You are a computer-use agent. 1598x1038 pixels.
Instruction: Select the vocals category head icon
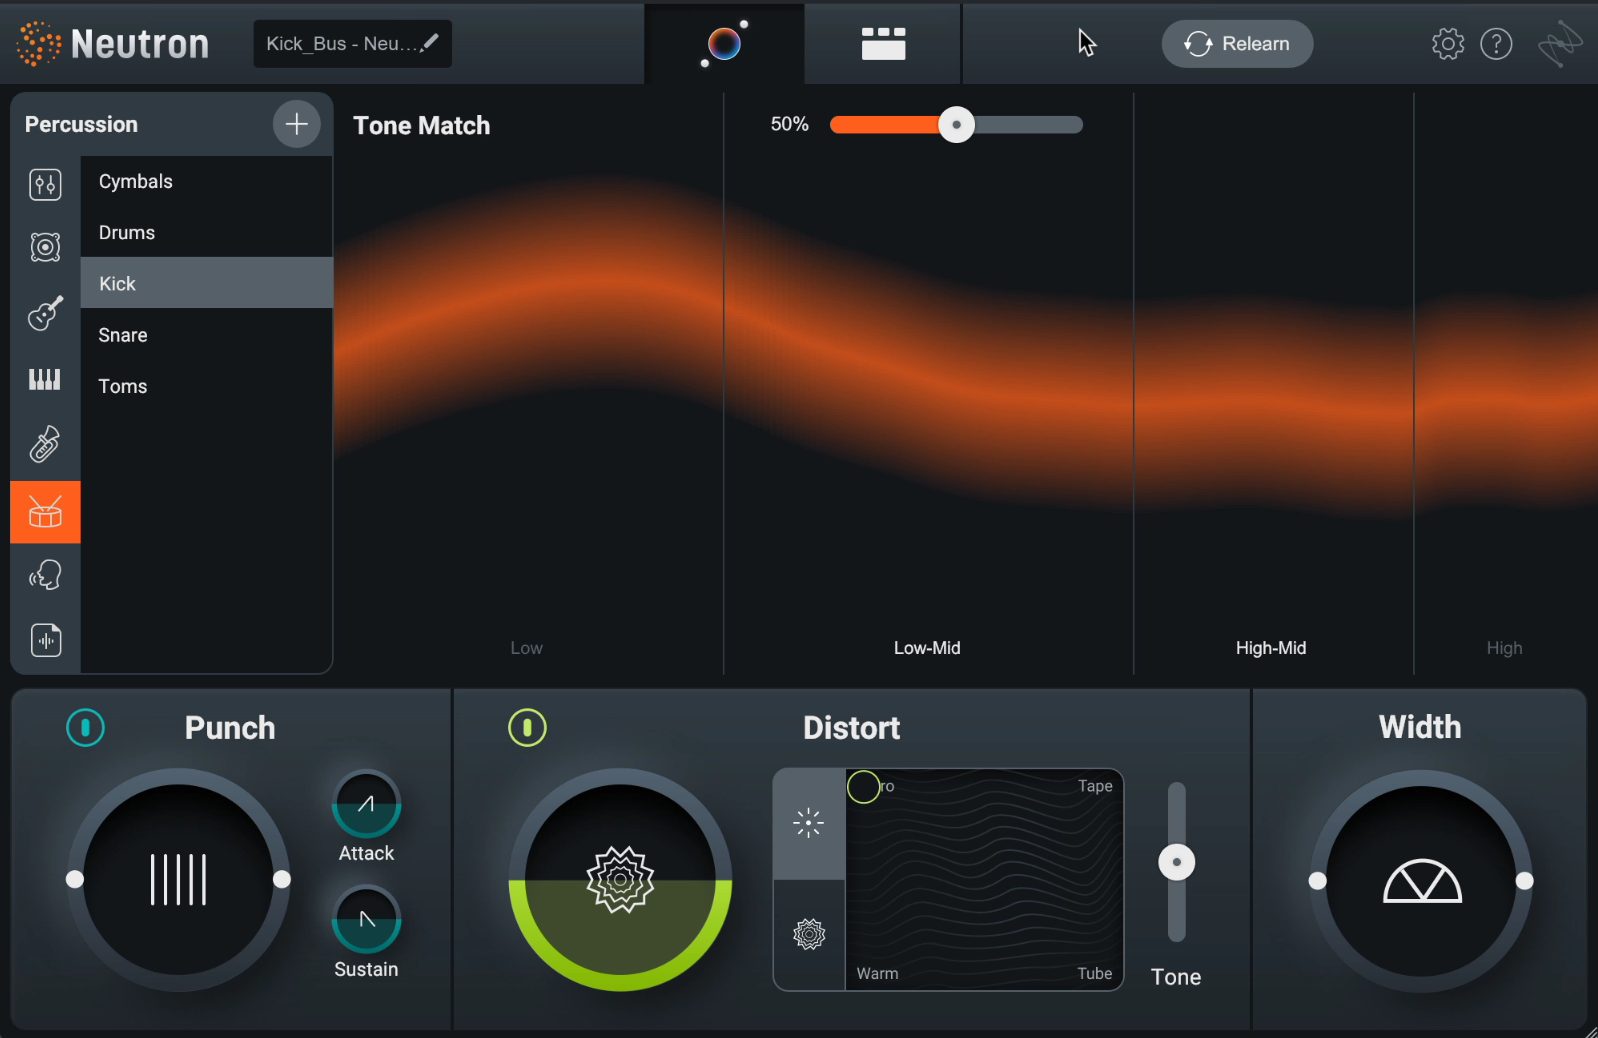point(45,575)
